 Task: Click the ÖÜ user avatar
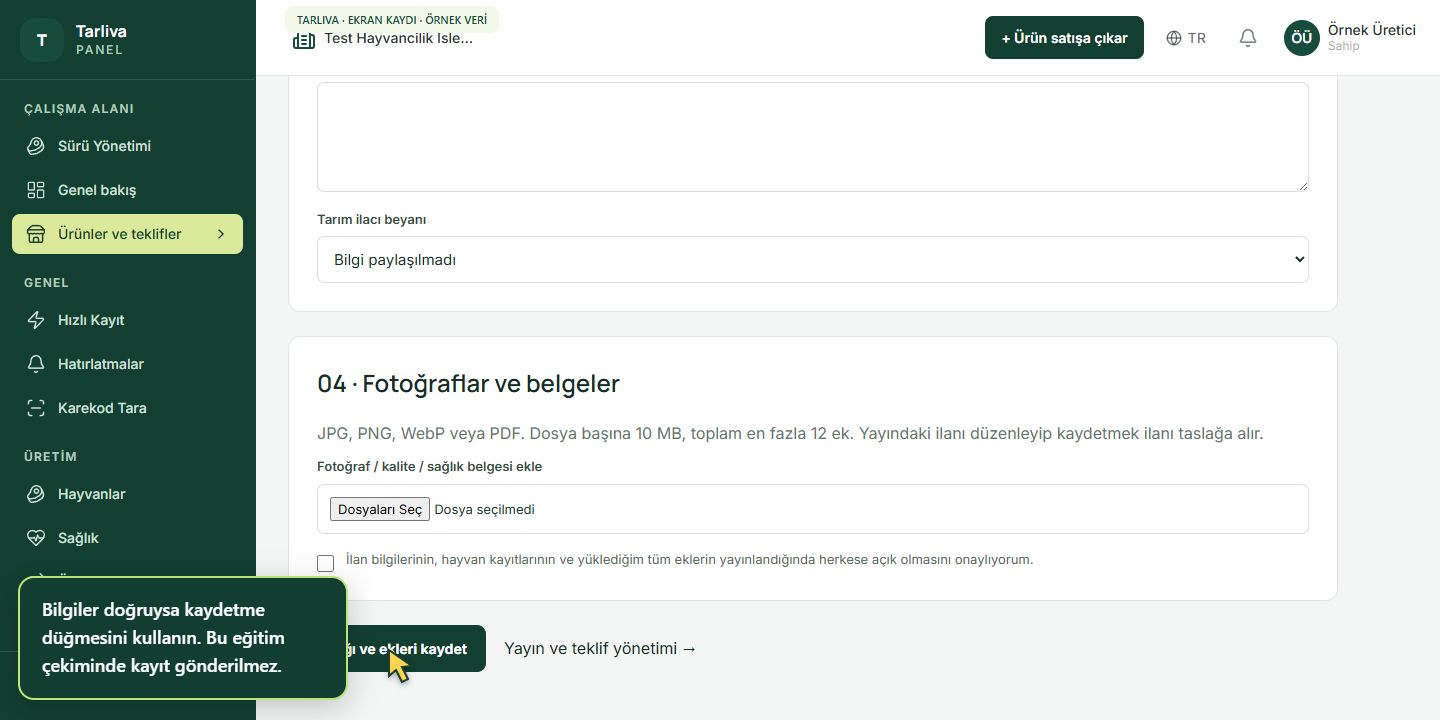tap(1302, 38)
